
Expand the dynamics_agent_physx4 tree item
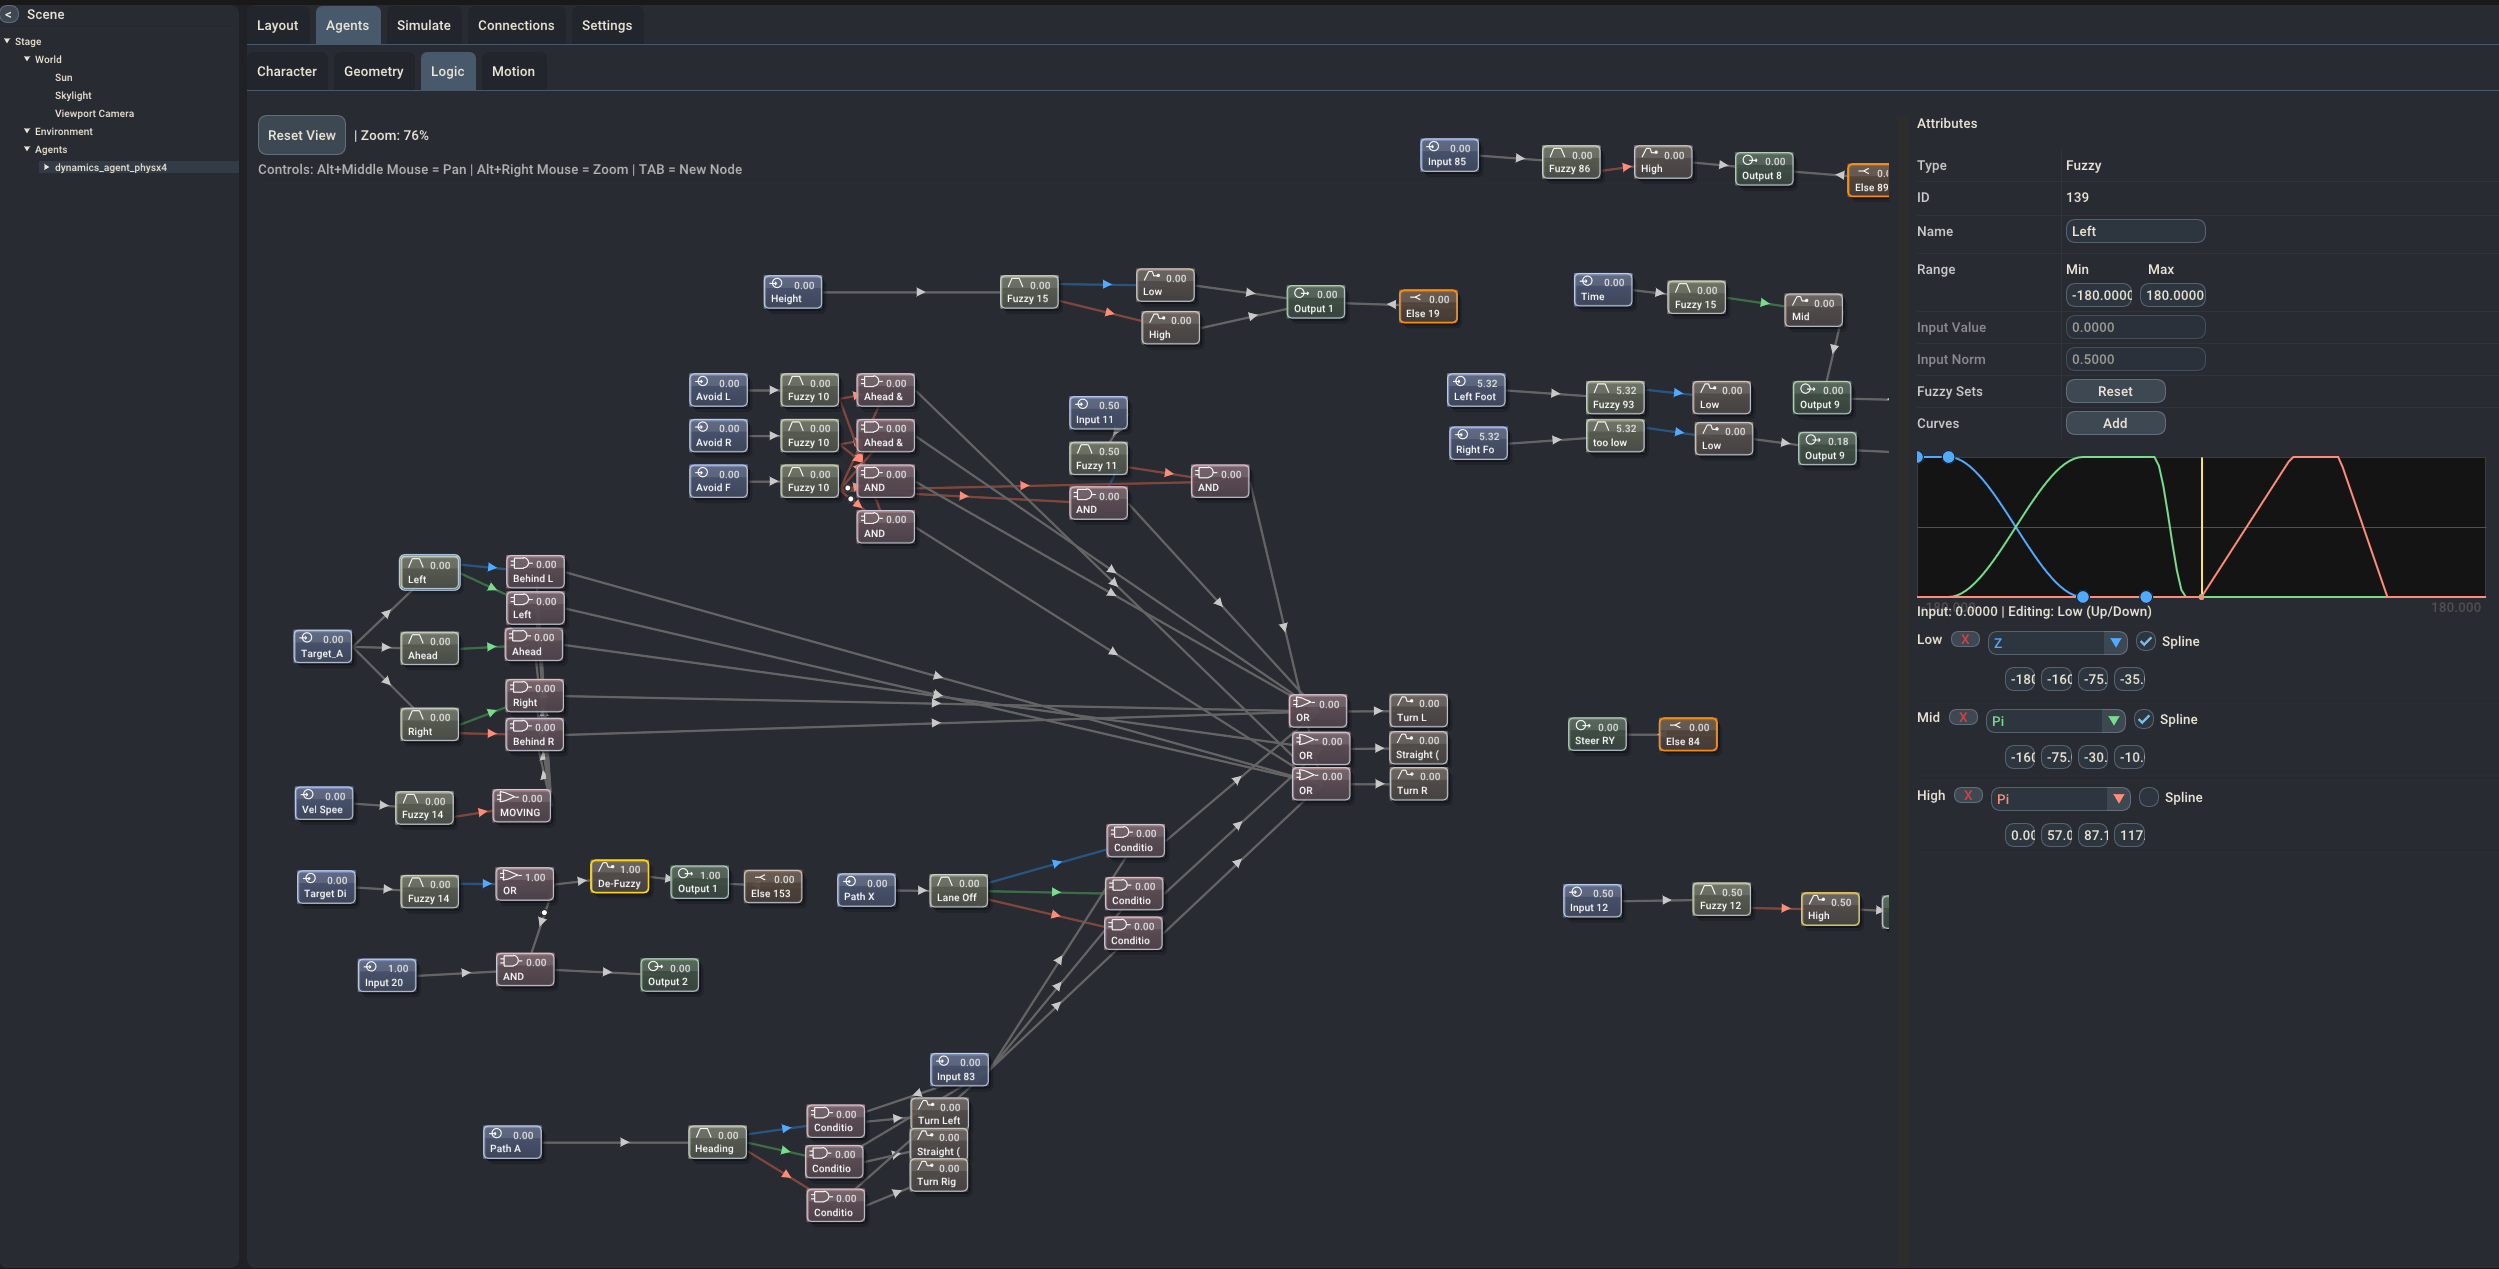pos(46,168)
